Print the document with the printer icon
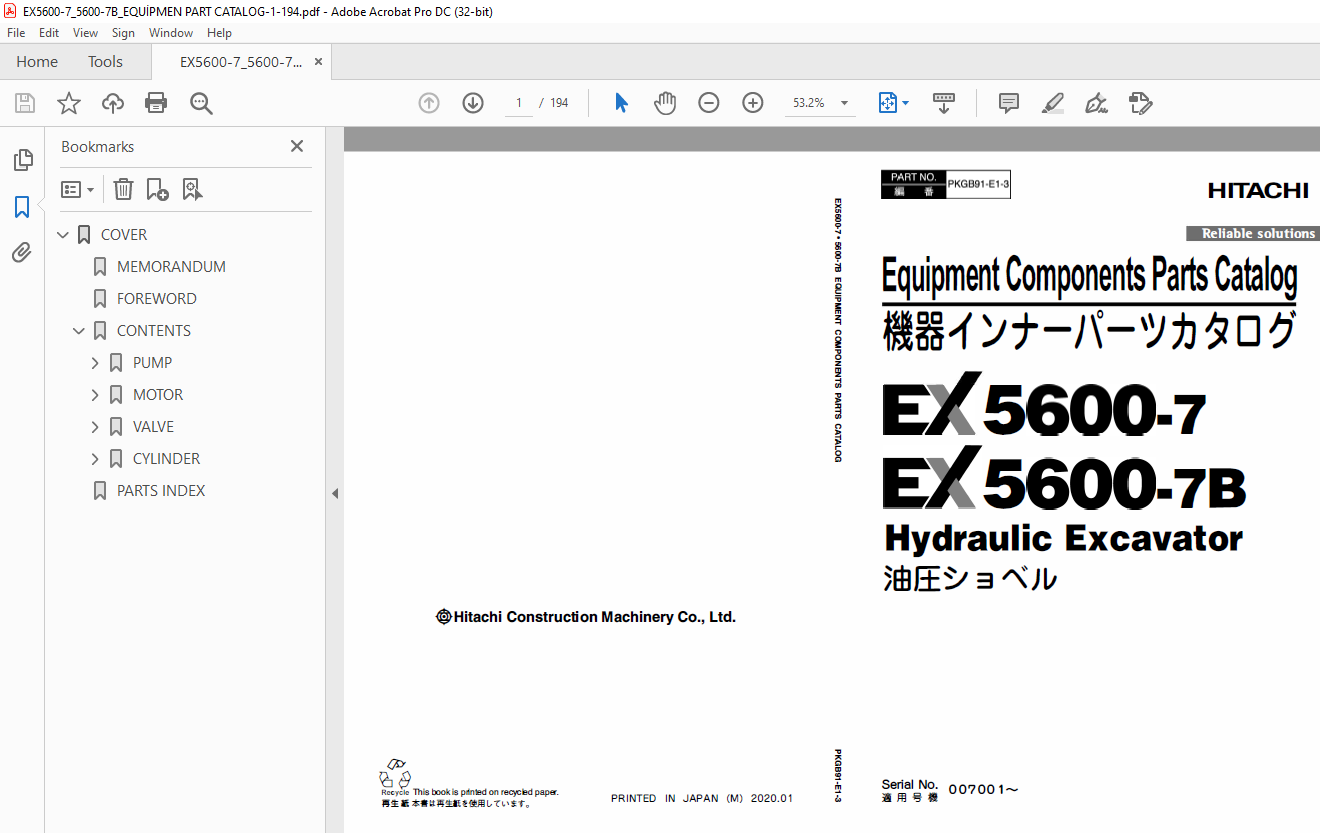 pyautogui.click(x=156, y=103)
